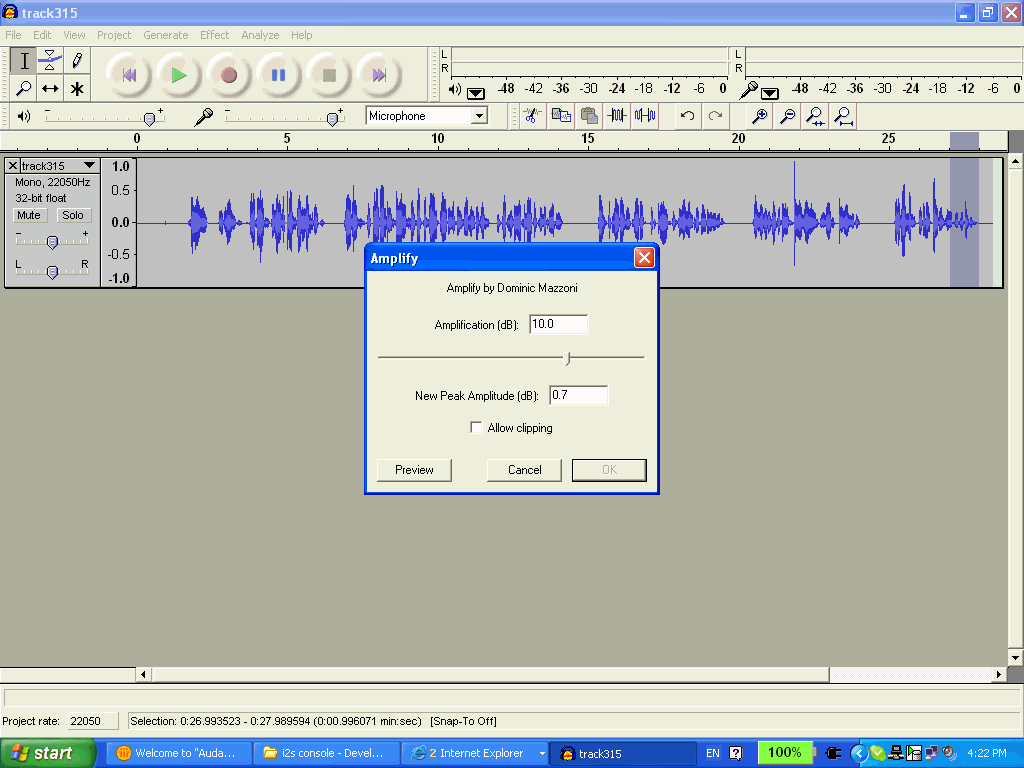Mute the track315 audio track
The height and width of the screenshot is (768, 1024).
pos(29,215)
